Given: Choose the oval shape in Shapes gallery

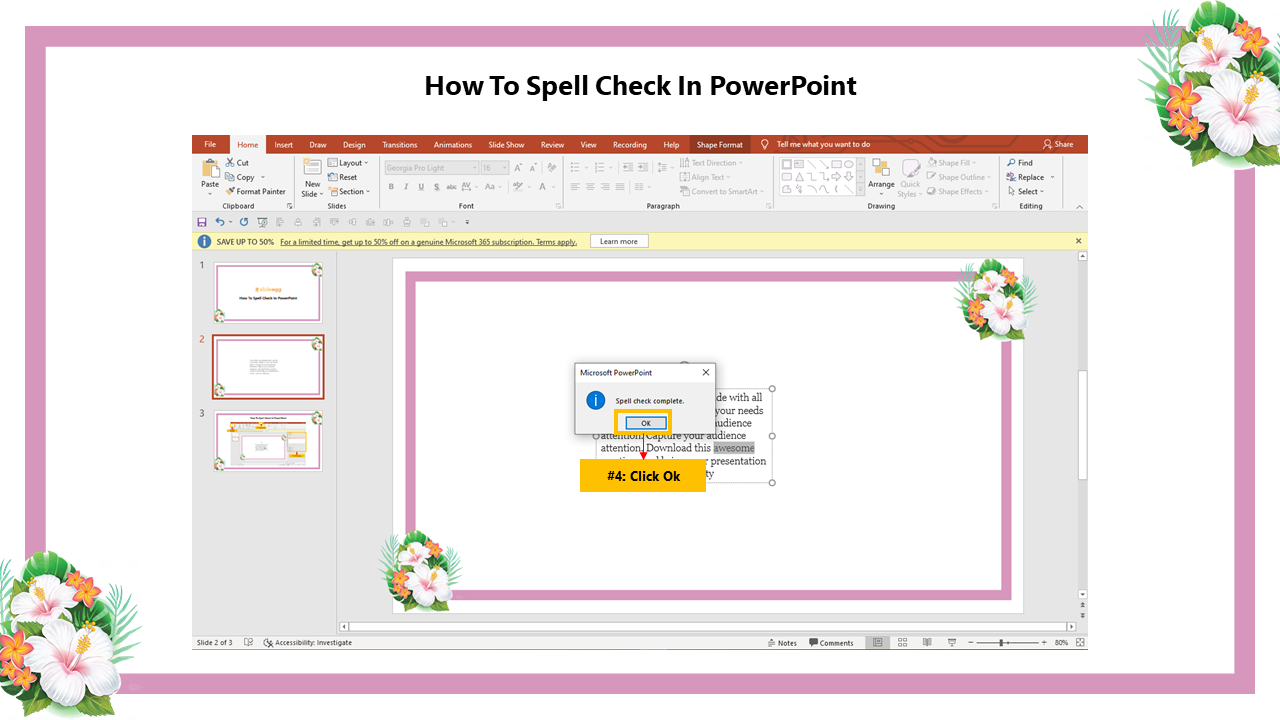Looking at the screenshot, I should [848, 164].
